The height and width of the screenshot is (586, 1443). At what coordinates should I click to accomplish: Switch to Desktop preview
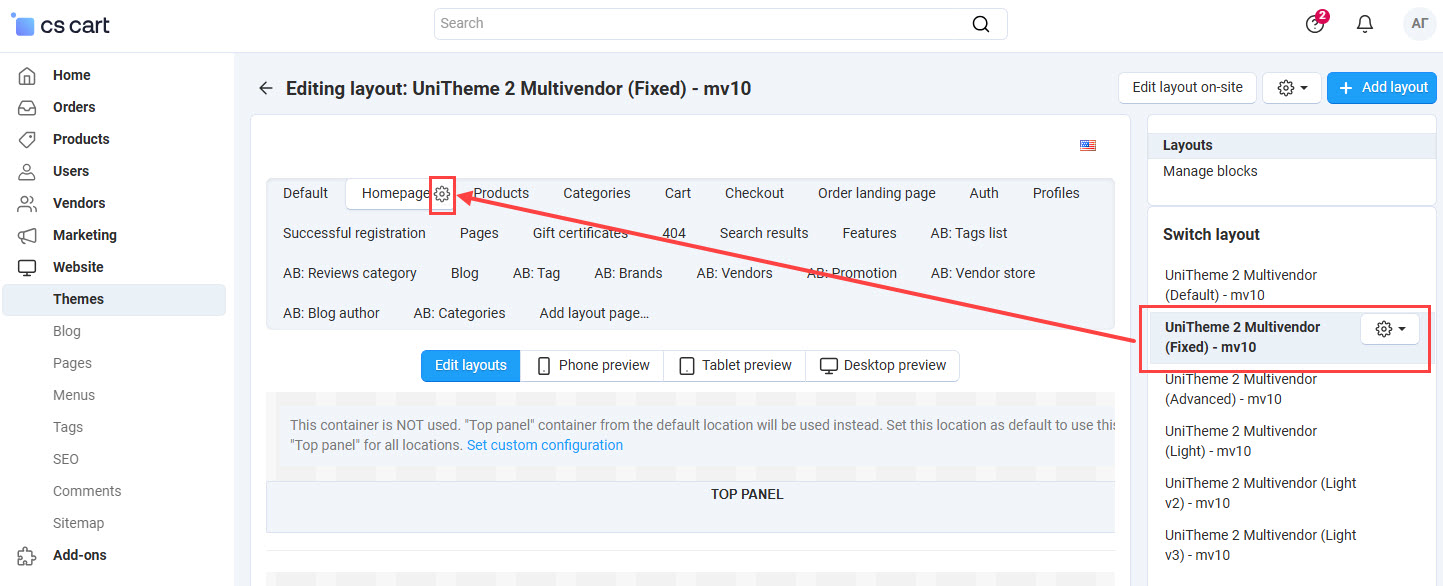click(x=883, y=365)
